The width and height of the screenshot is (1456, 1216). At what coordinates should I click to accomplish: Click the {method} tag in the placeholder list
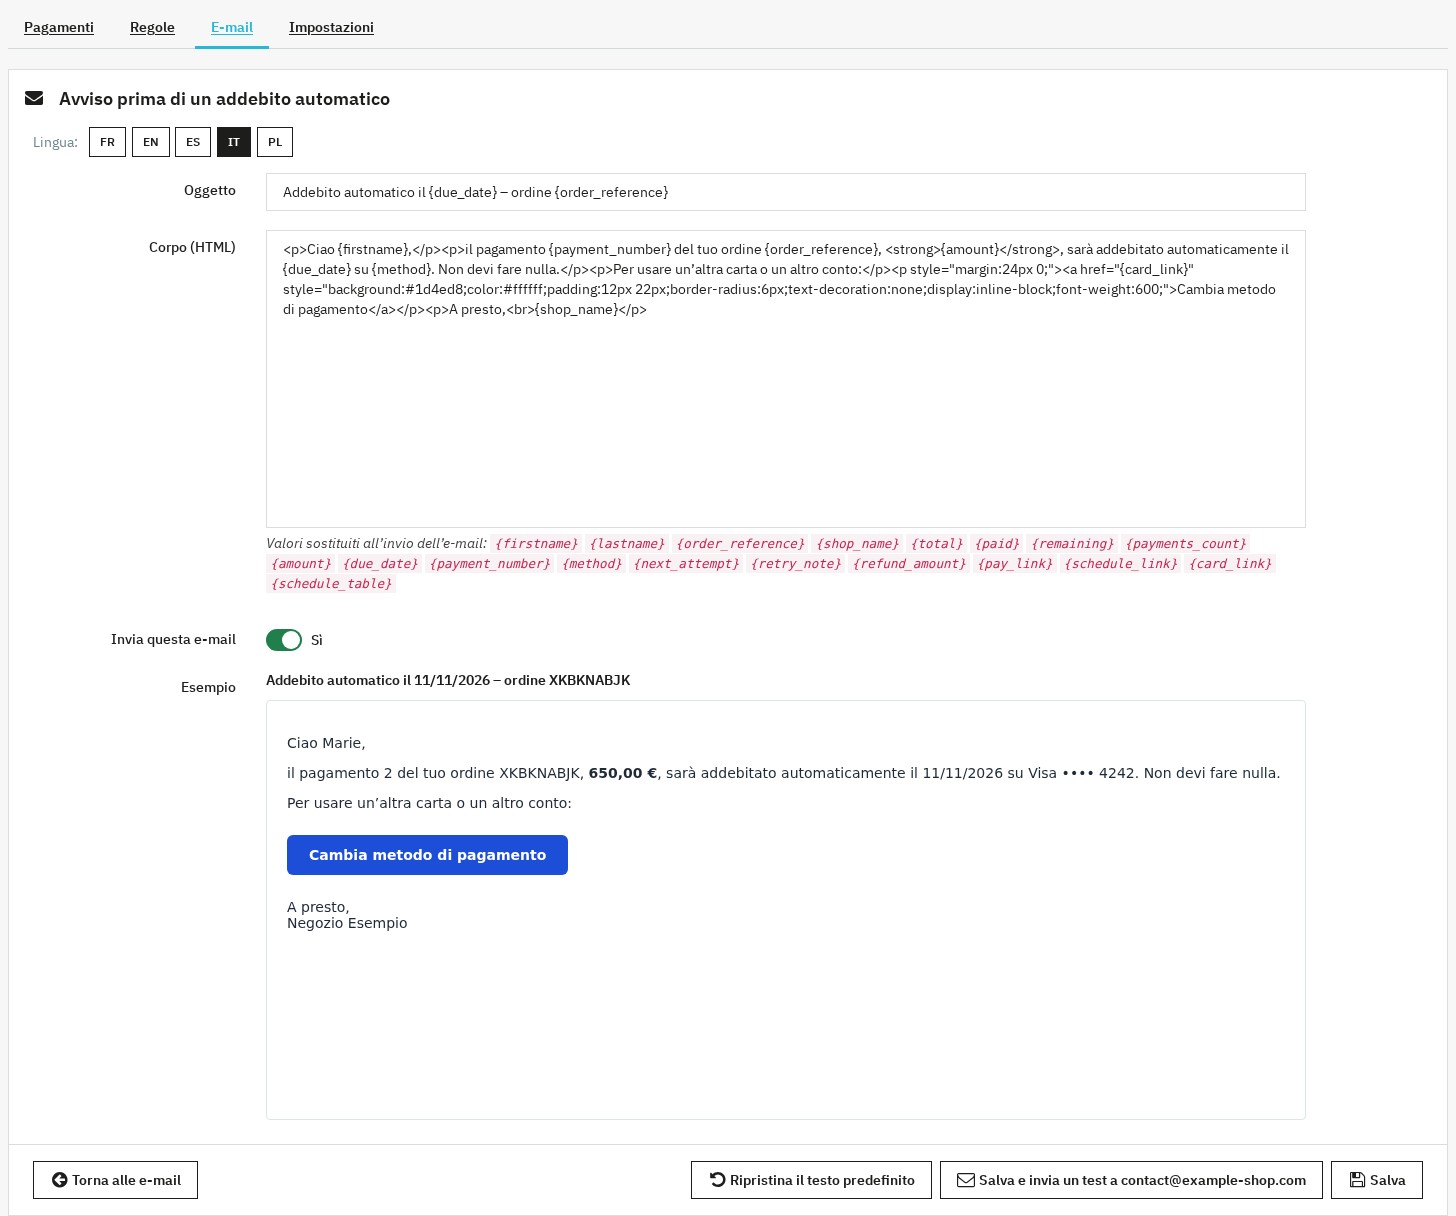coord(592,564)
